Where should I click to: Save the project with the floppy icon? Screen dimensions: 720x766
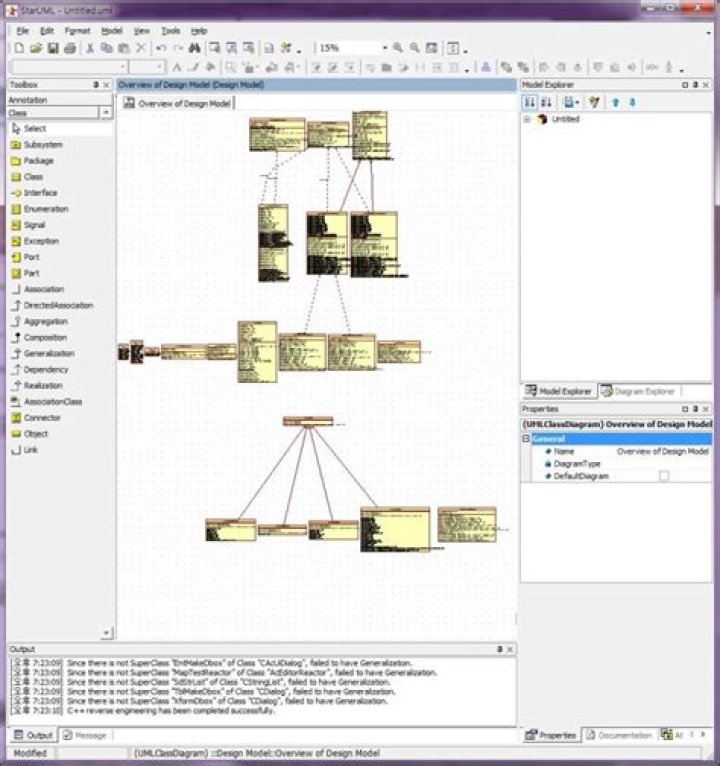pos(53,48)
